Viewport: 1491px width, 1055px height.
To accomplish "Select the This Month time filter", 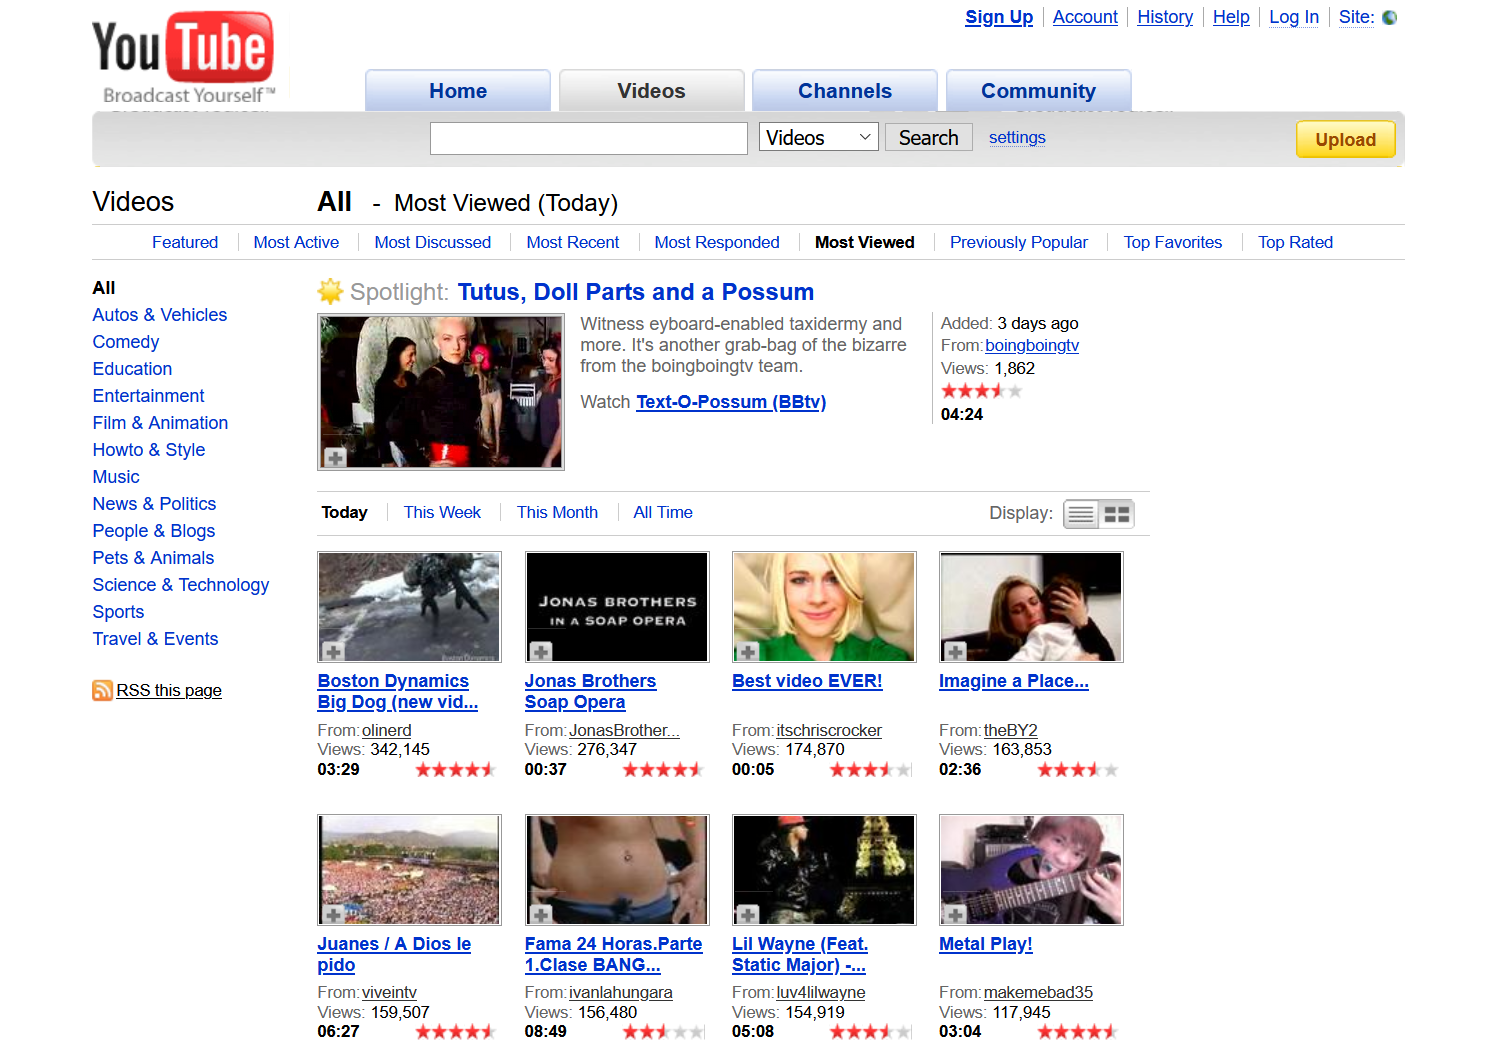I will [557, 512].
